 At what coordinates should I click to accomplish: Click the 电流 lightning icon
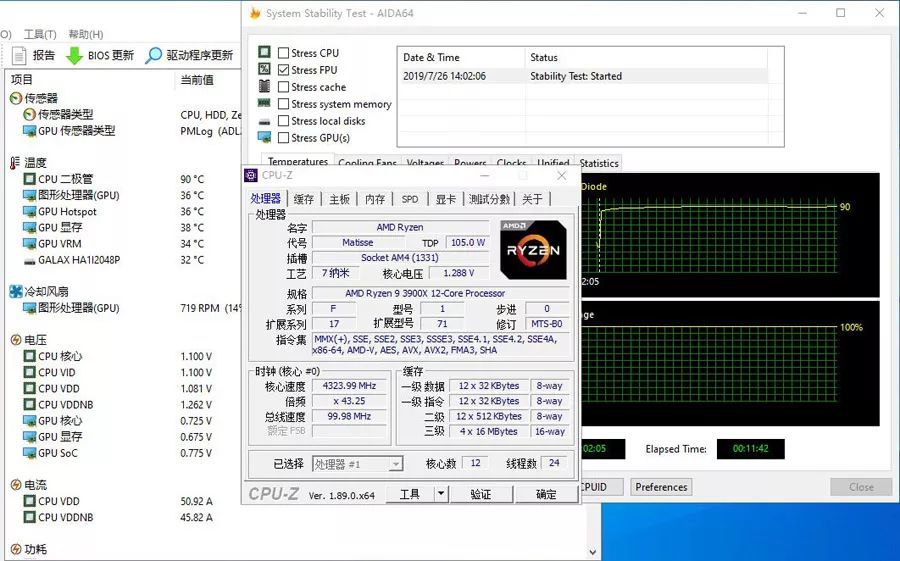coord(16,485)
